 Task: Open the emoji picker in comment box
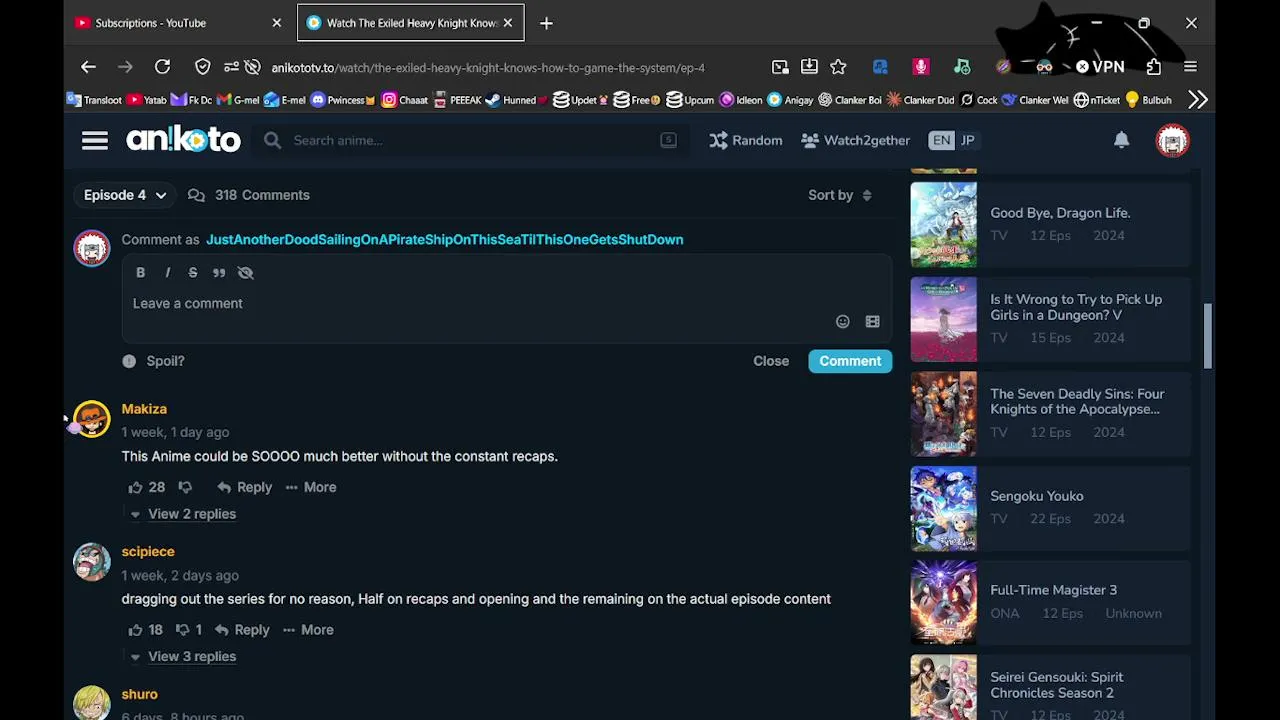tap(842, 322)
